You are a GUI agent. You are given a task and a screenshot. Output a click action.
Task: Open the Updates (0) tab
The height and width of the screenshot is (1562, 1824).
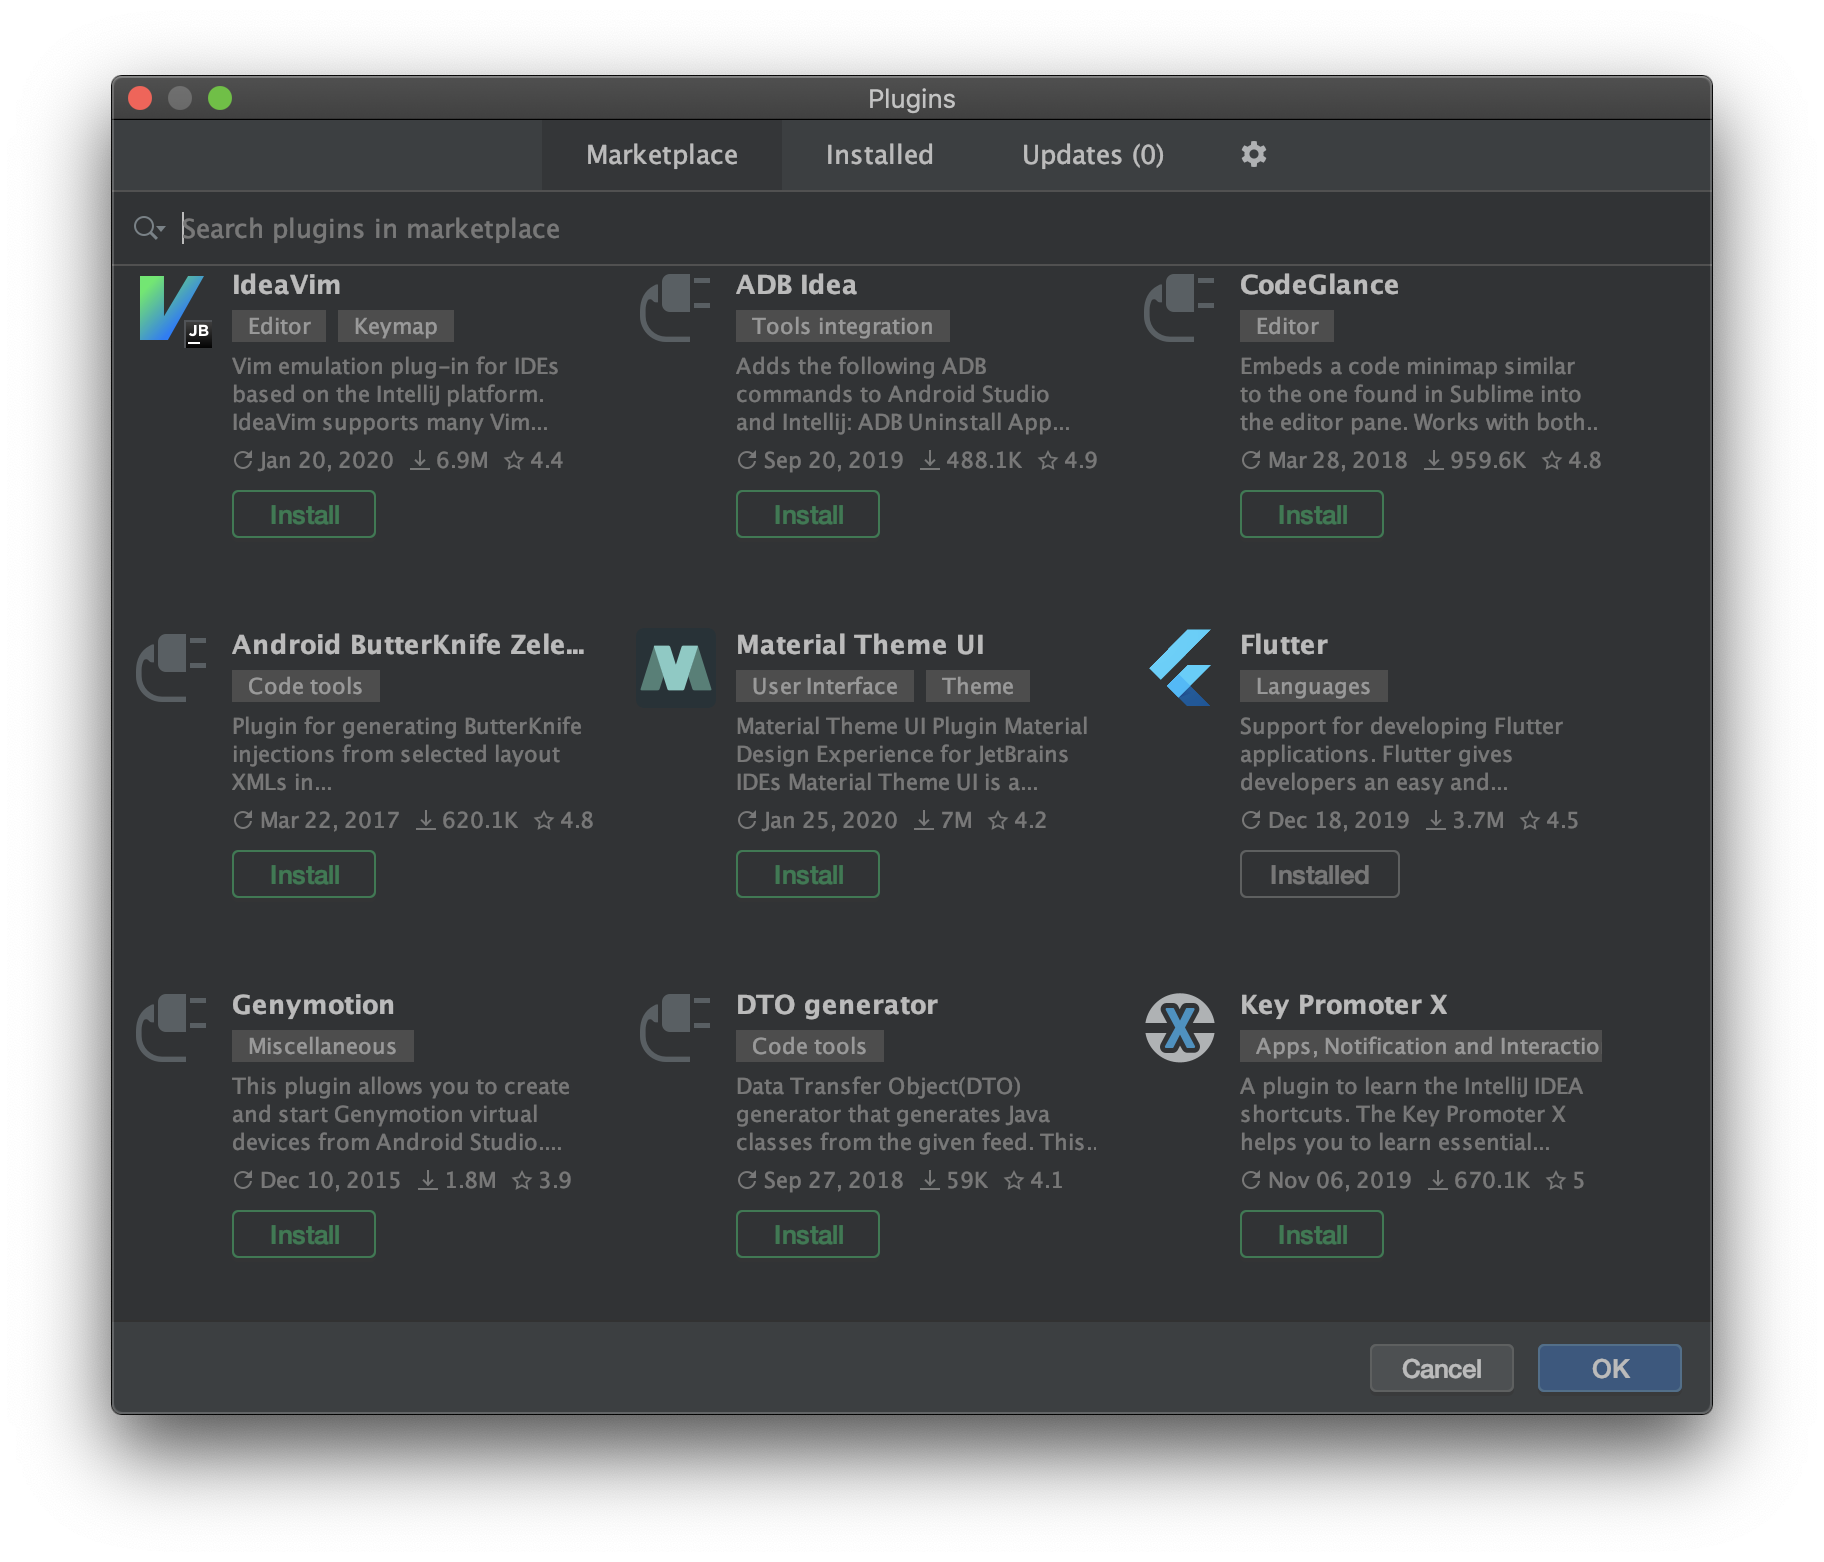click(x=1092, y=155)
